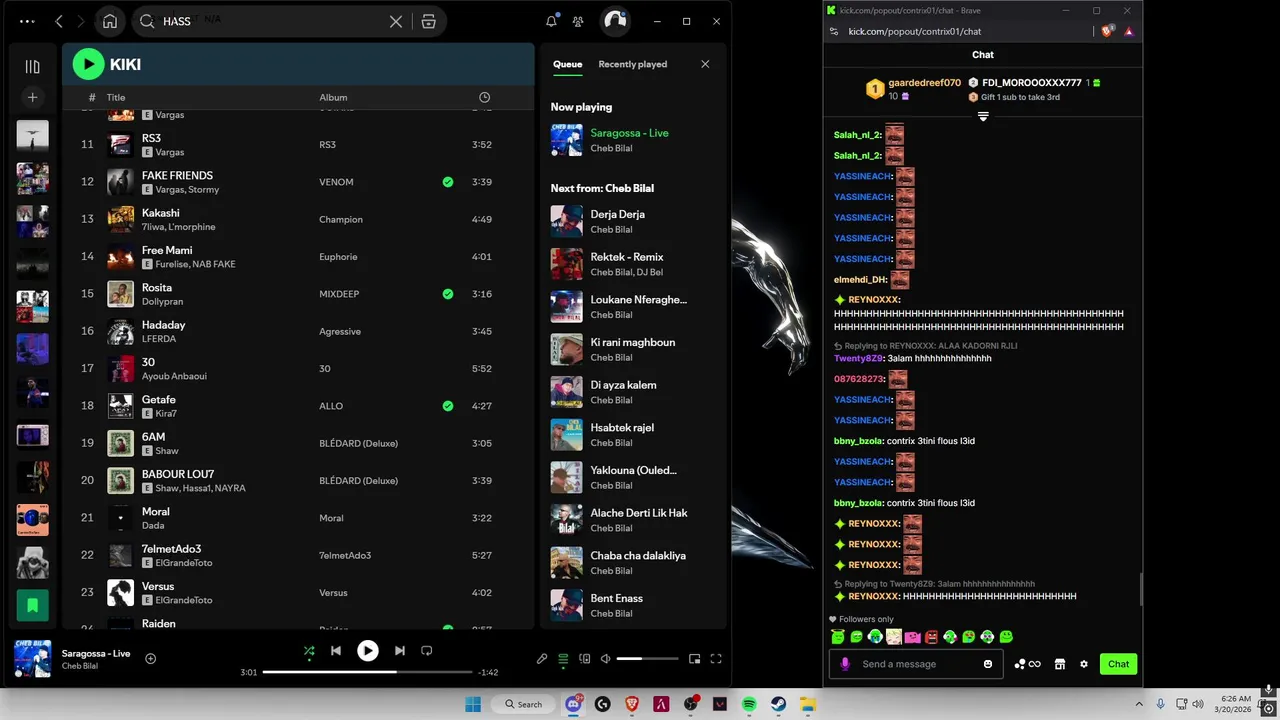This screenshot has height=720, width=1280.
Task: Click the Play button in the bottom player bar
Action: click(368, 651)
